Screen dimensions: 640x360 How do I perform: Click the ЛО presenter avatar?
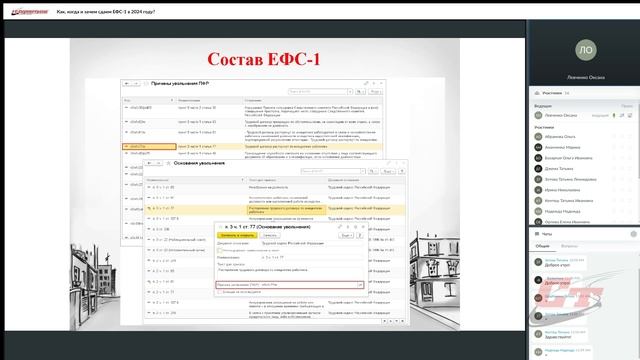point(586,50)
